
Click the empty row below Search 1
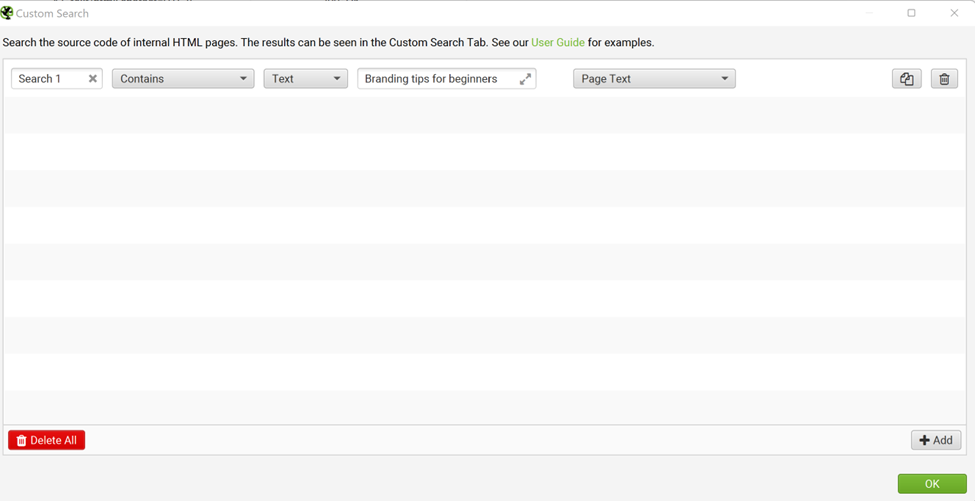484,116
